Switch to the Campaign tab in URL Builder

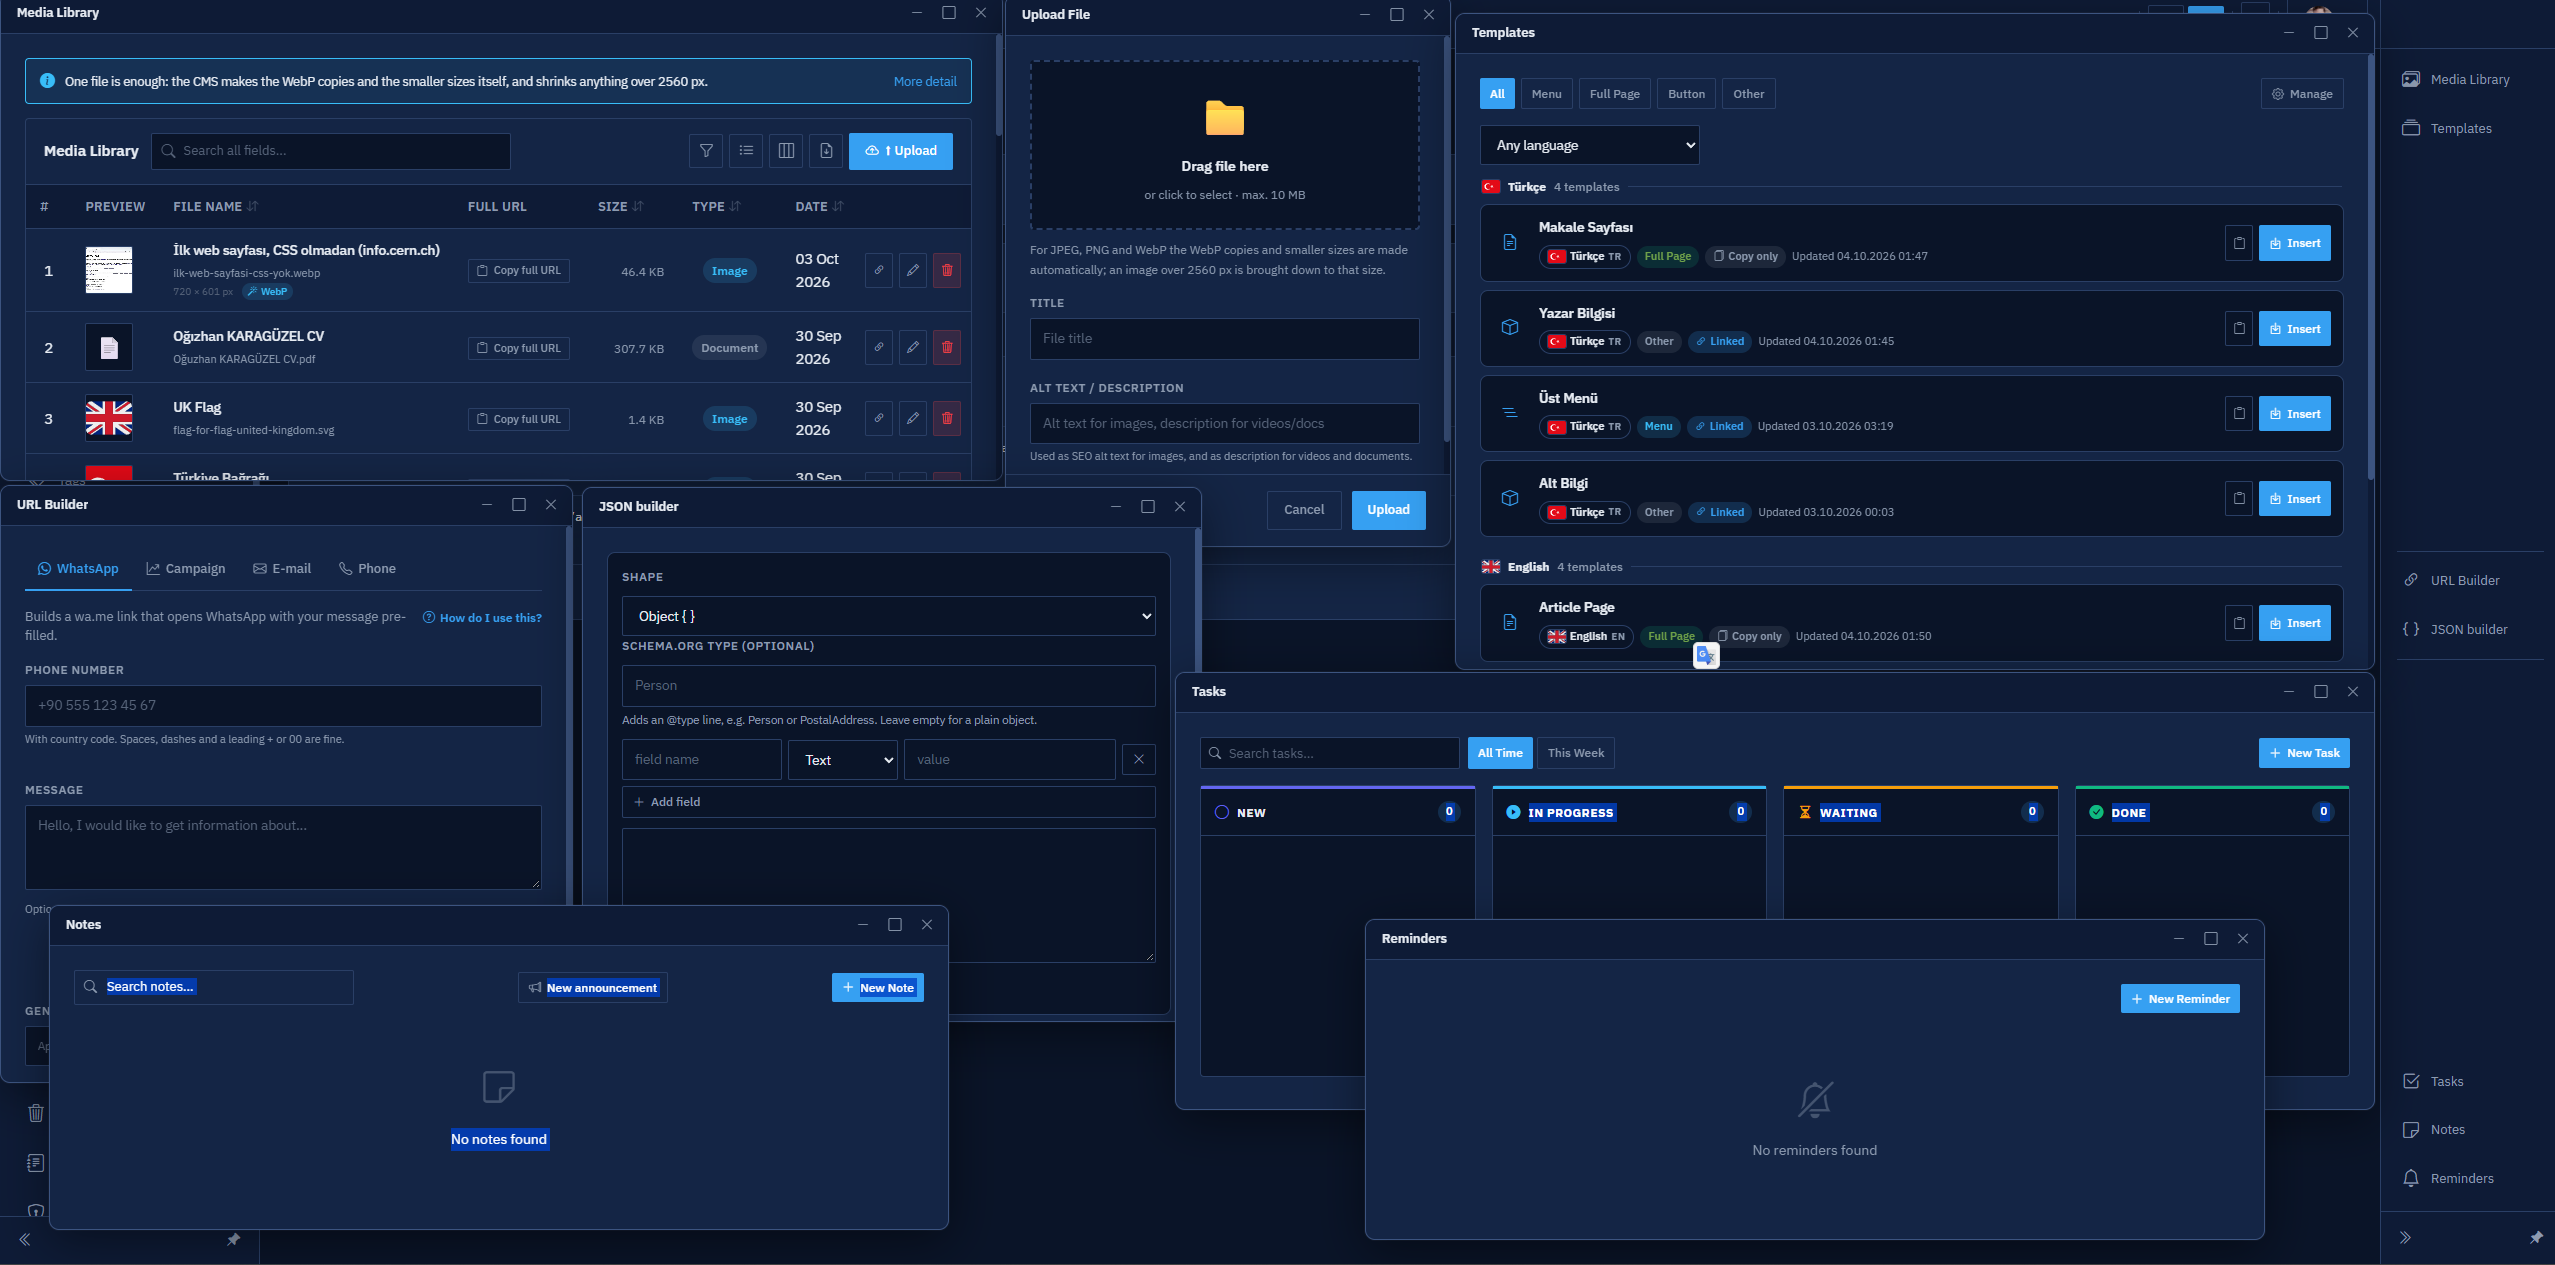click(186, 569)
